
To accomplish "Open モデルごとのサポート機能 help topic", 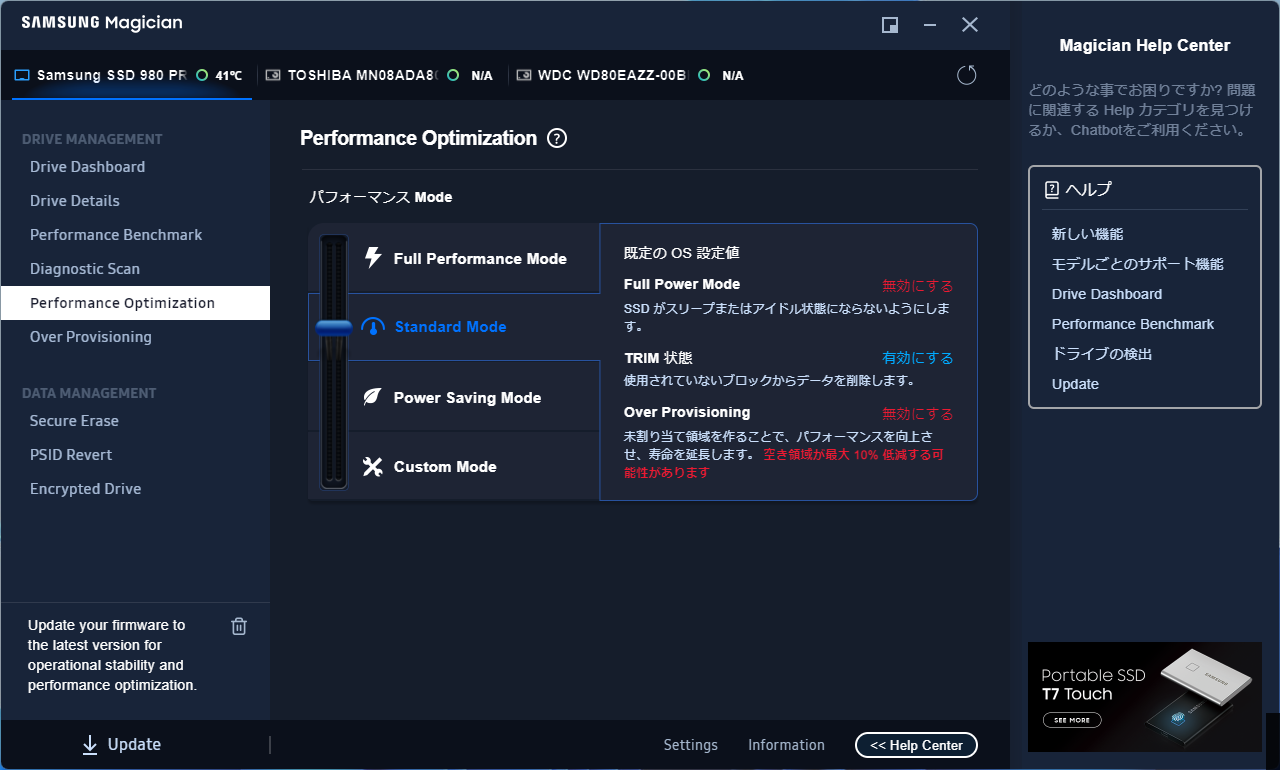I will tap(1138, 264).
